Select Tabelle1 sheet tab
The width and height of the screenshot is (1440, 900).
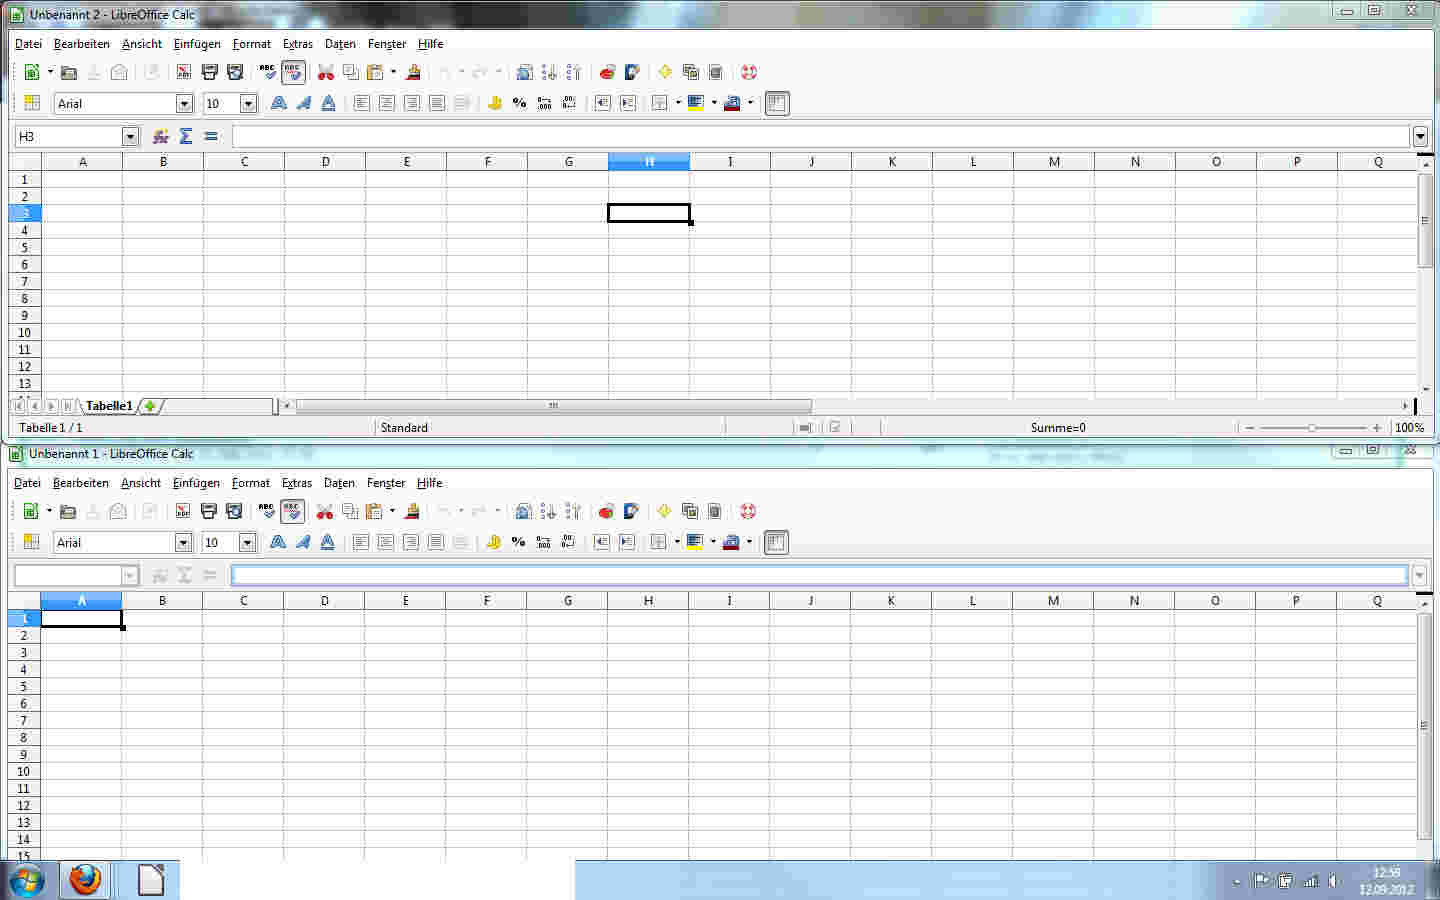[x=108, y=406]
